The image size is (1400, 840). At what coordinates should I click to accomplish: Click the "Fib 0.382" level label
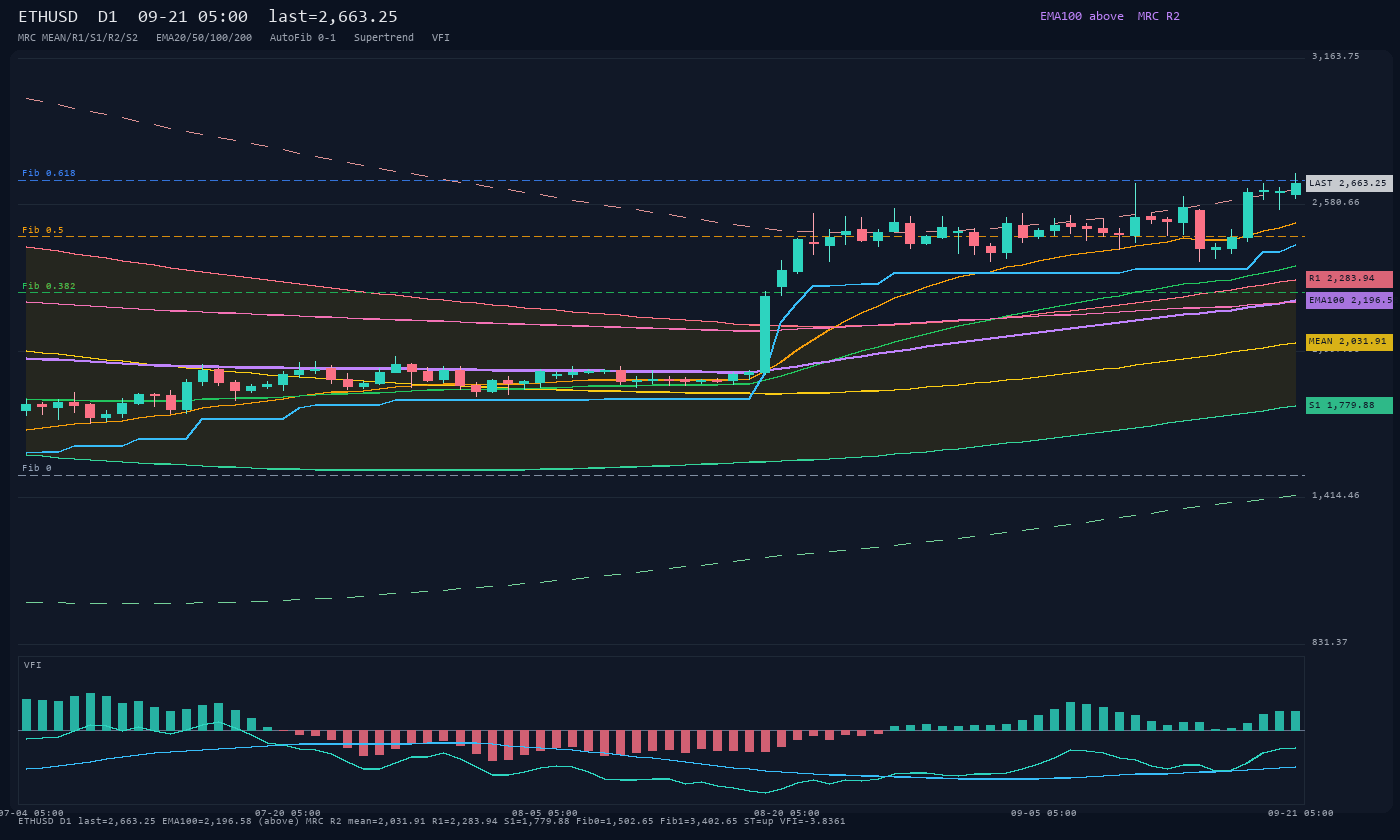[49, 286]
